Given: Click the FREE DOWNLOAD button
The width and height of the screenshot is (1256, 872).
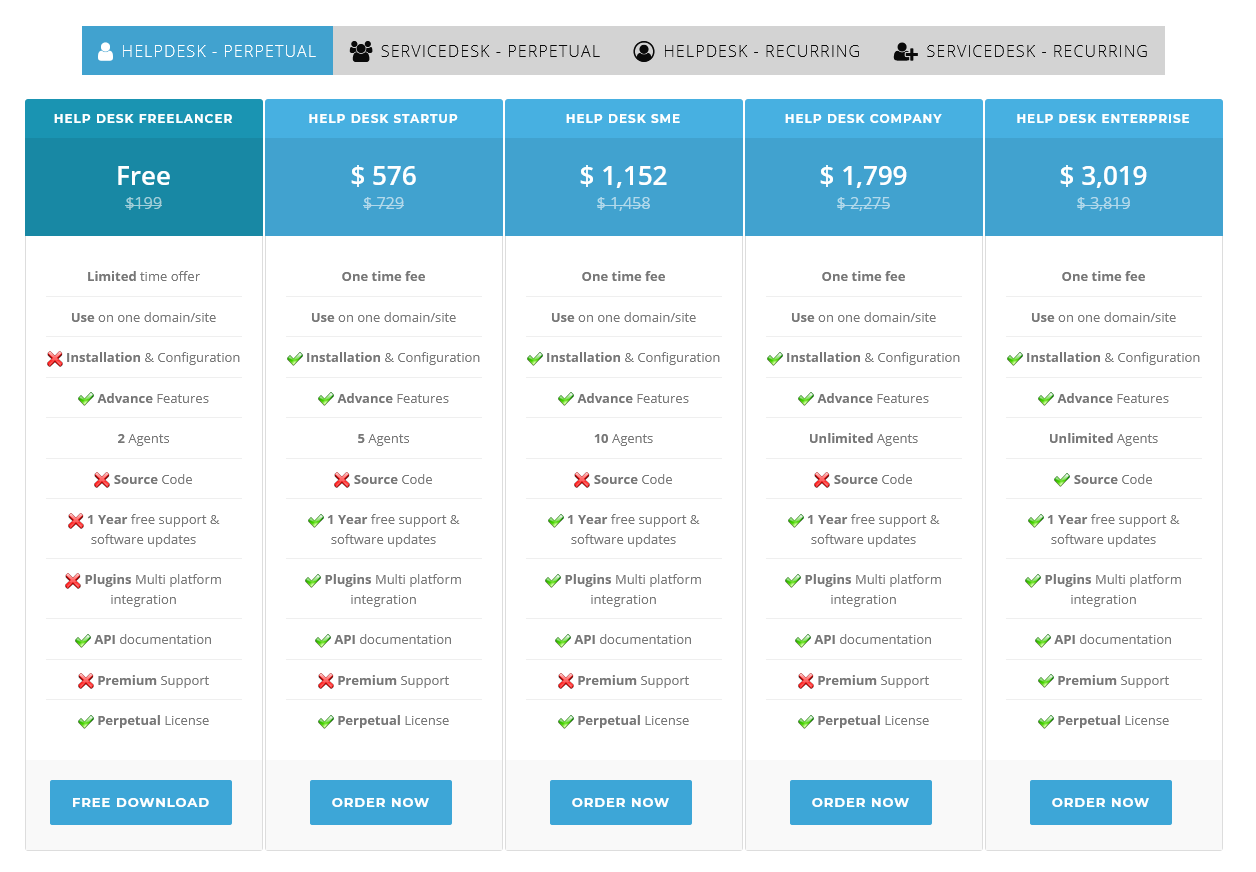Looking at the screenshot, I should click(140, 802).
